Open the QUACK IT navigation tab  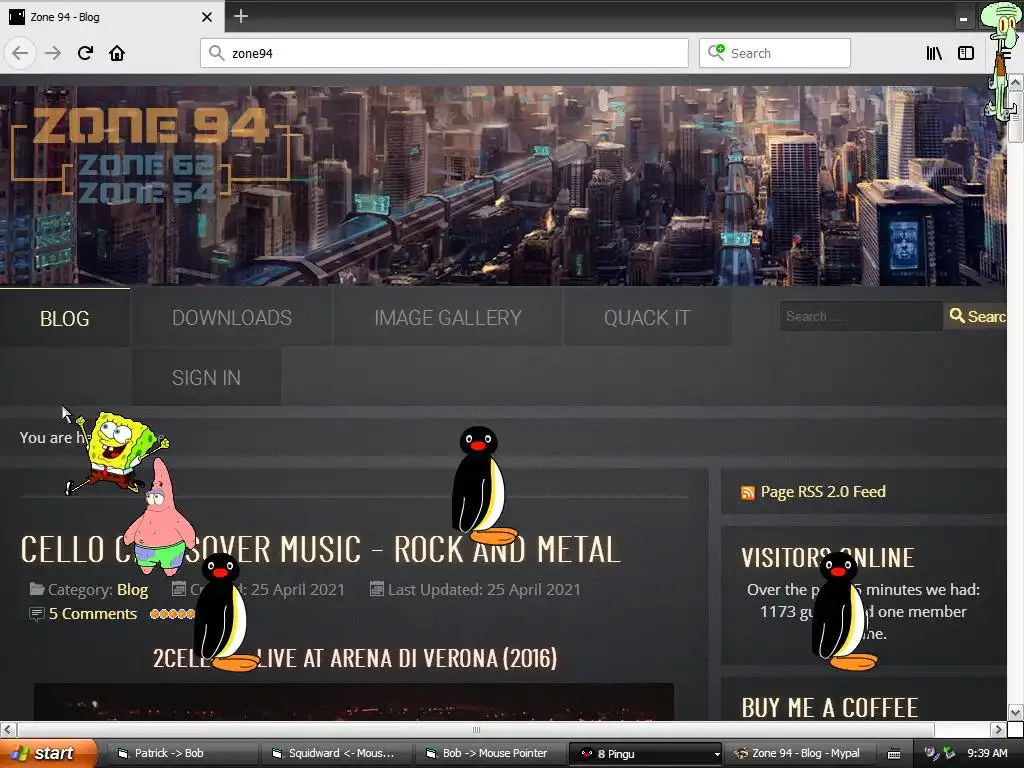[647, 317]
